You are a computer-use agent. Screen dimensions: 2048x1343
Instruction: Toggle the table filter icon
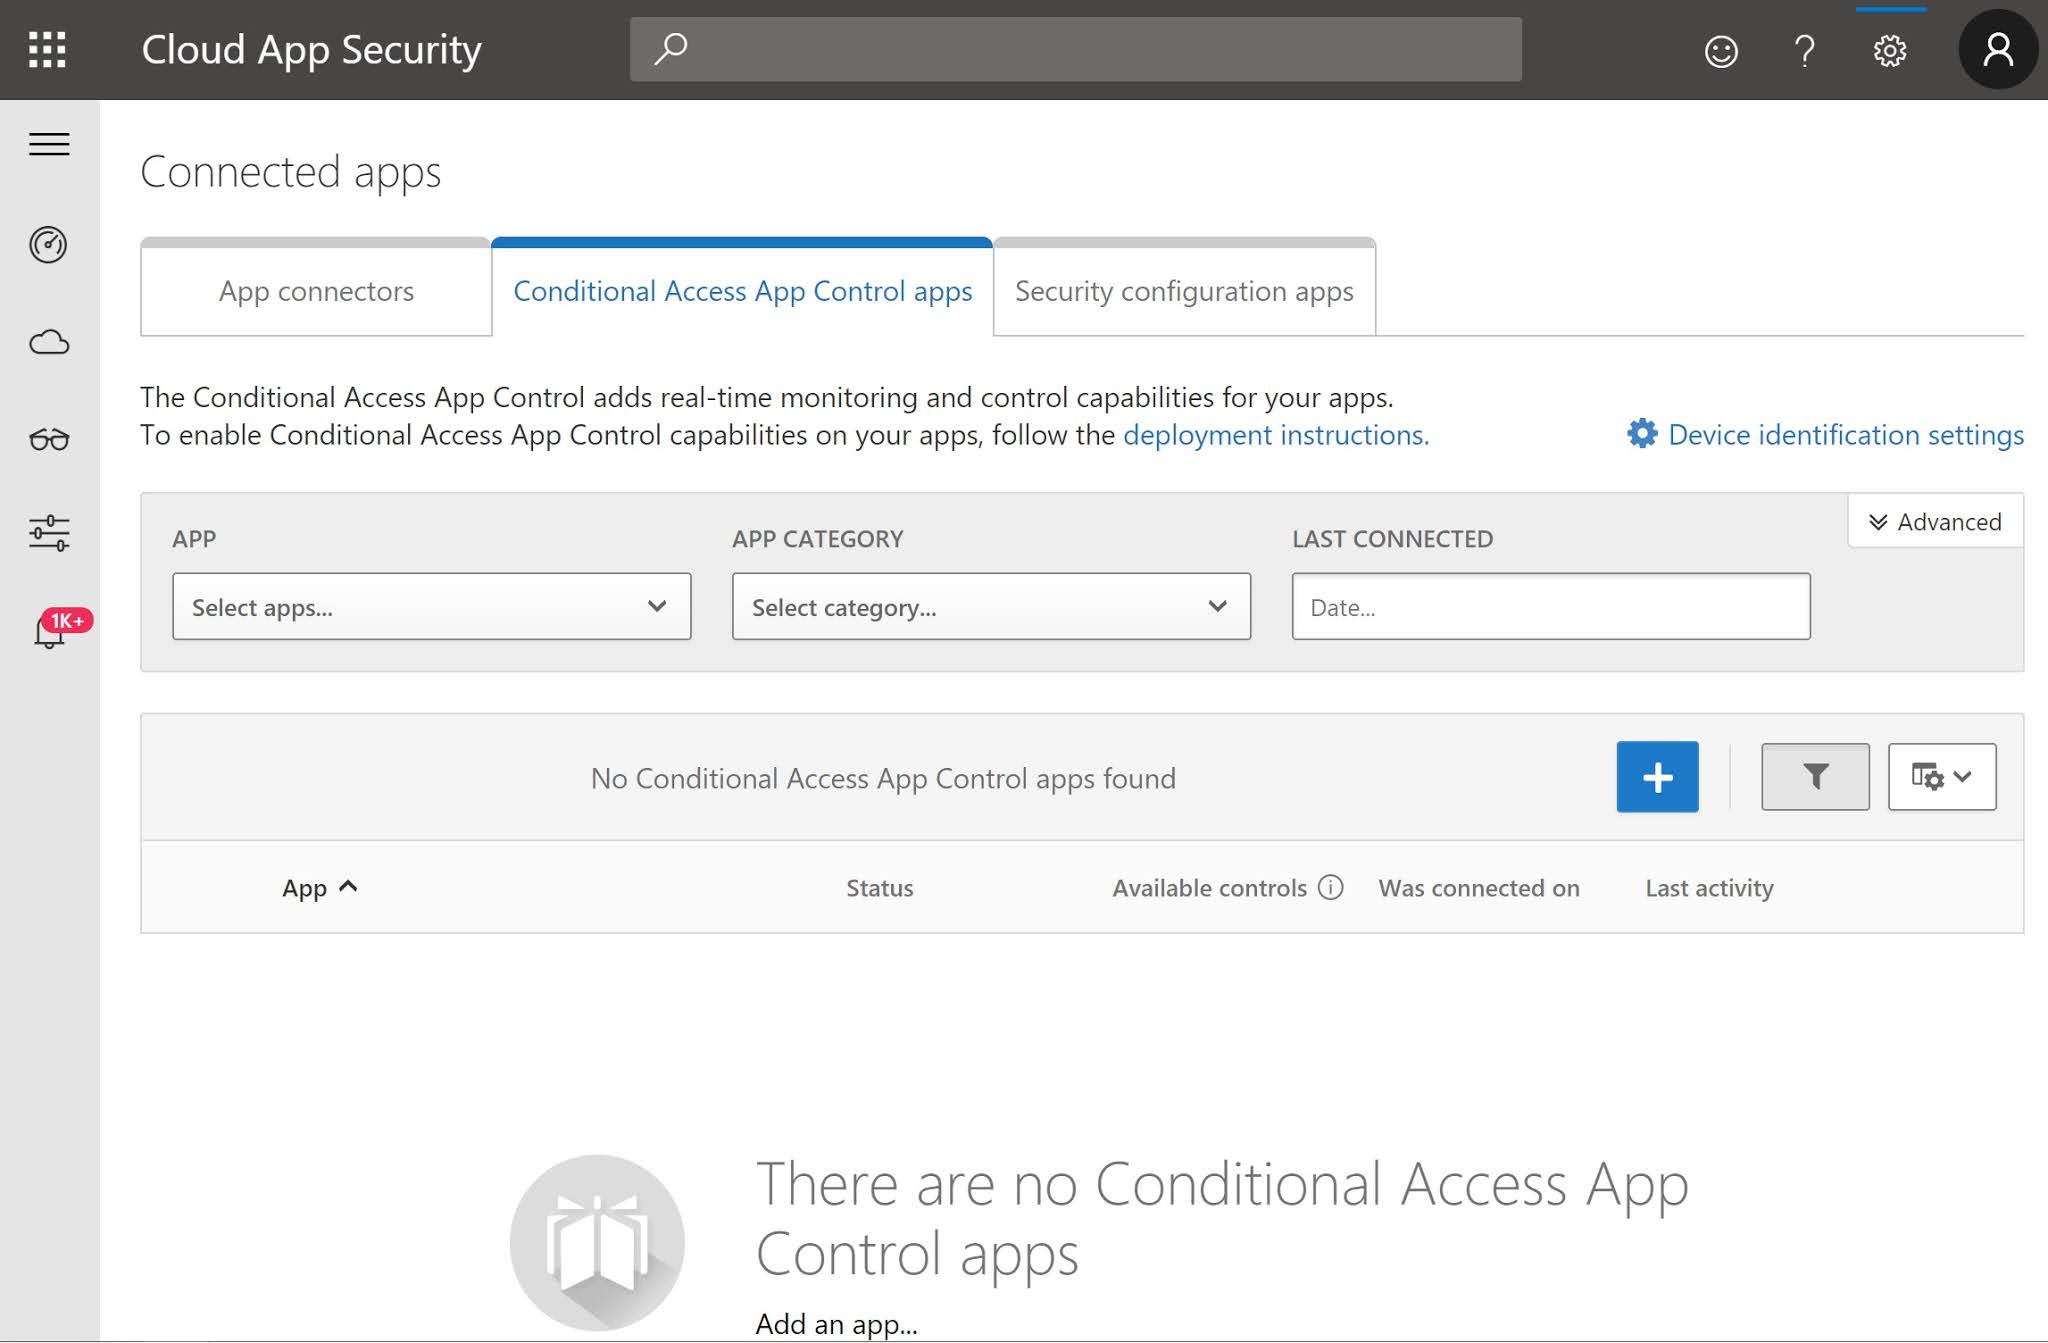tap(1815, 777)
